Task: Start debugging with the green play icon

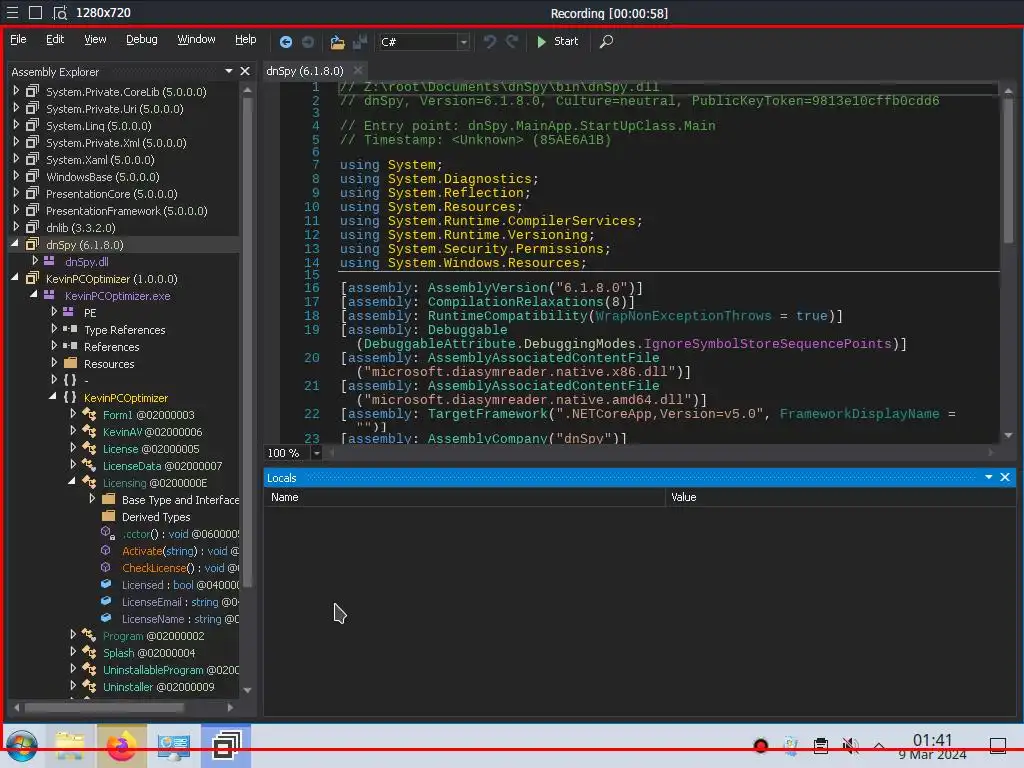Action: [541, 42]
